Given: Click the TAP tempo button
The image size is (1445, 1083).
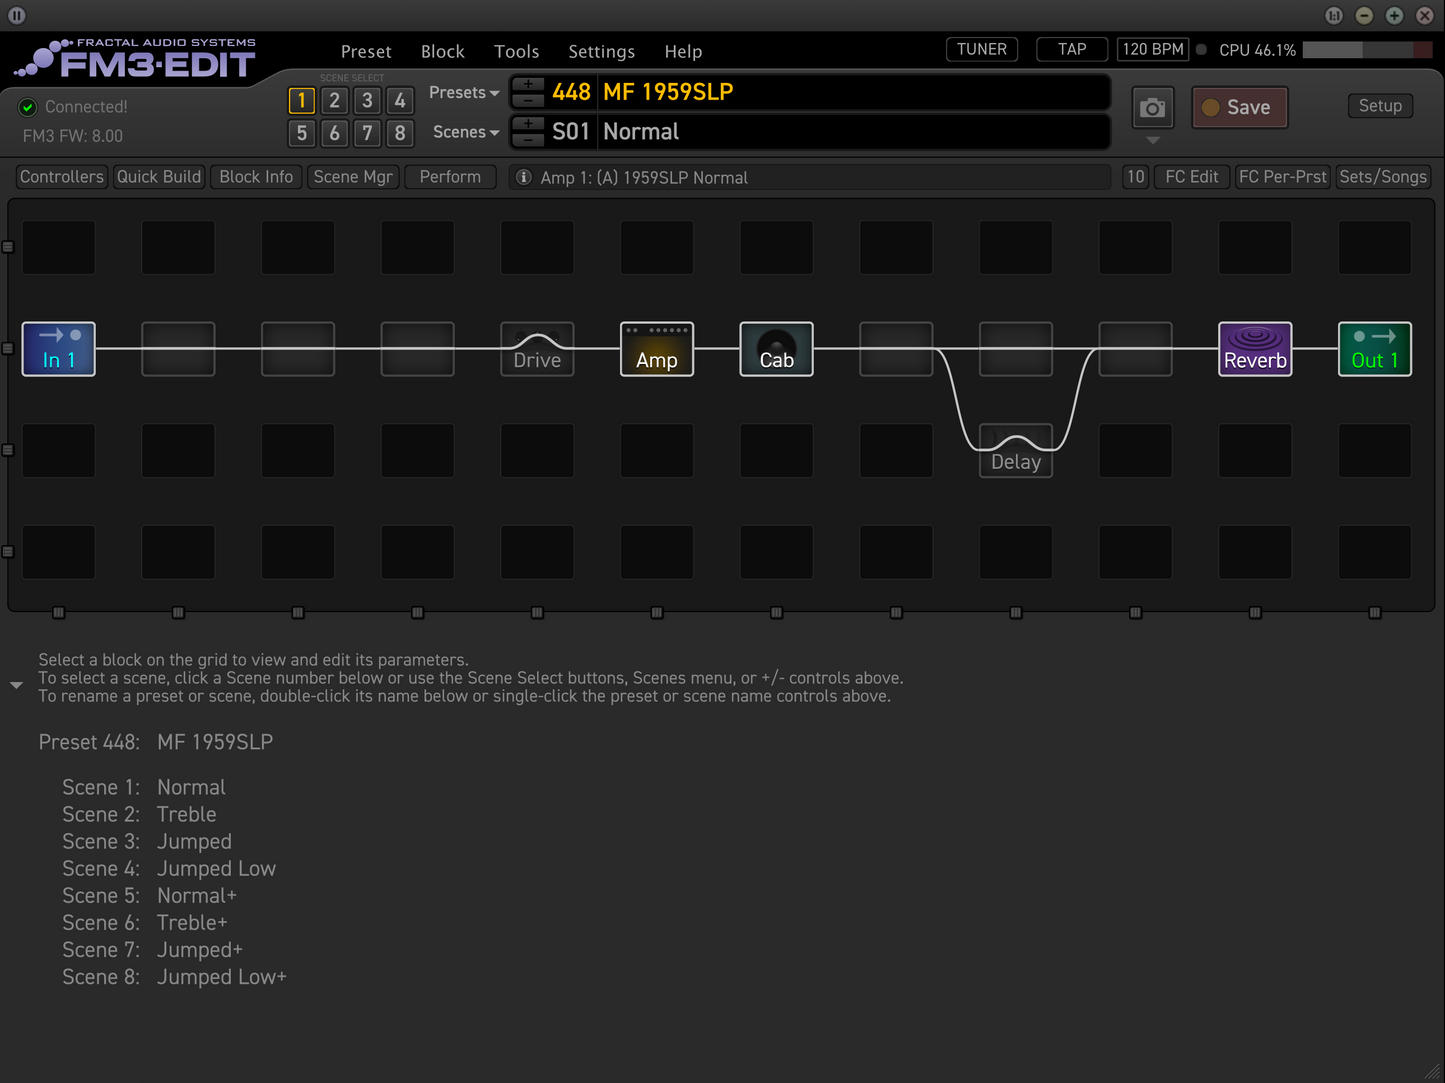Looking at the screenshot, I should 1072,49.
